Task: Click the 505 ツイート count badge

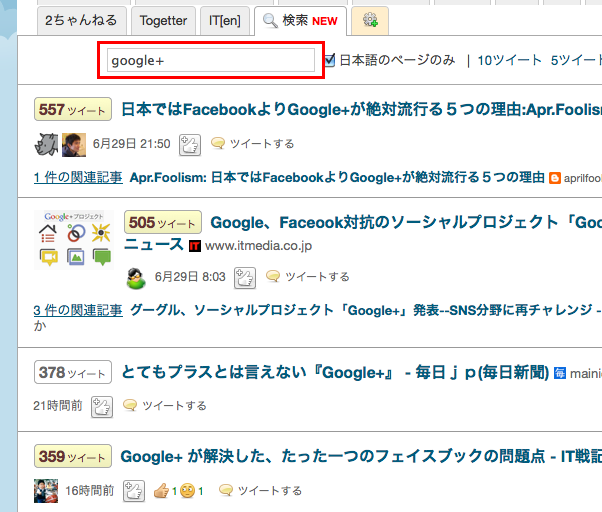Action: coord(163,222)
